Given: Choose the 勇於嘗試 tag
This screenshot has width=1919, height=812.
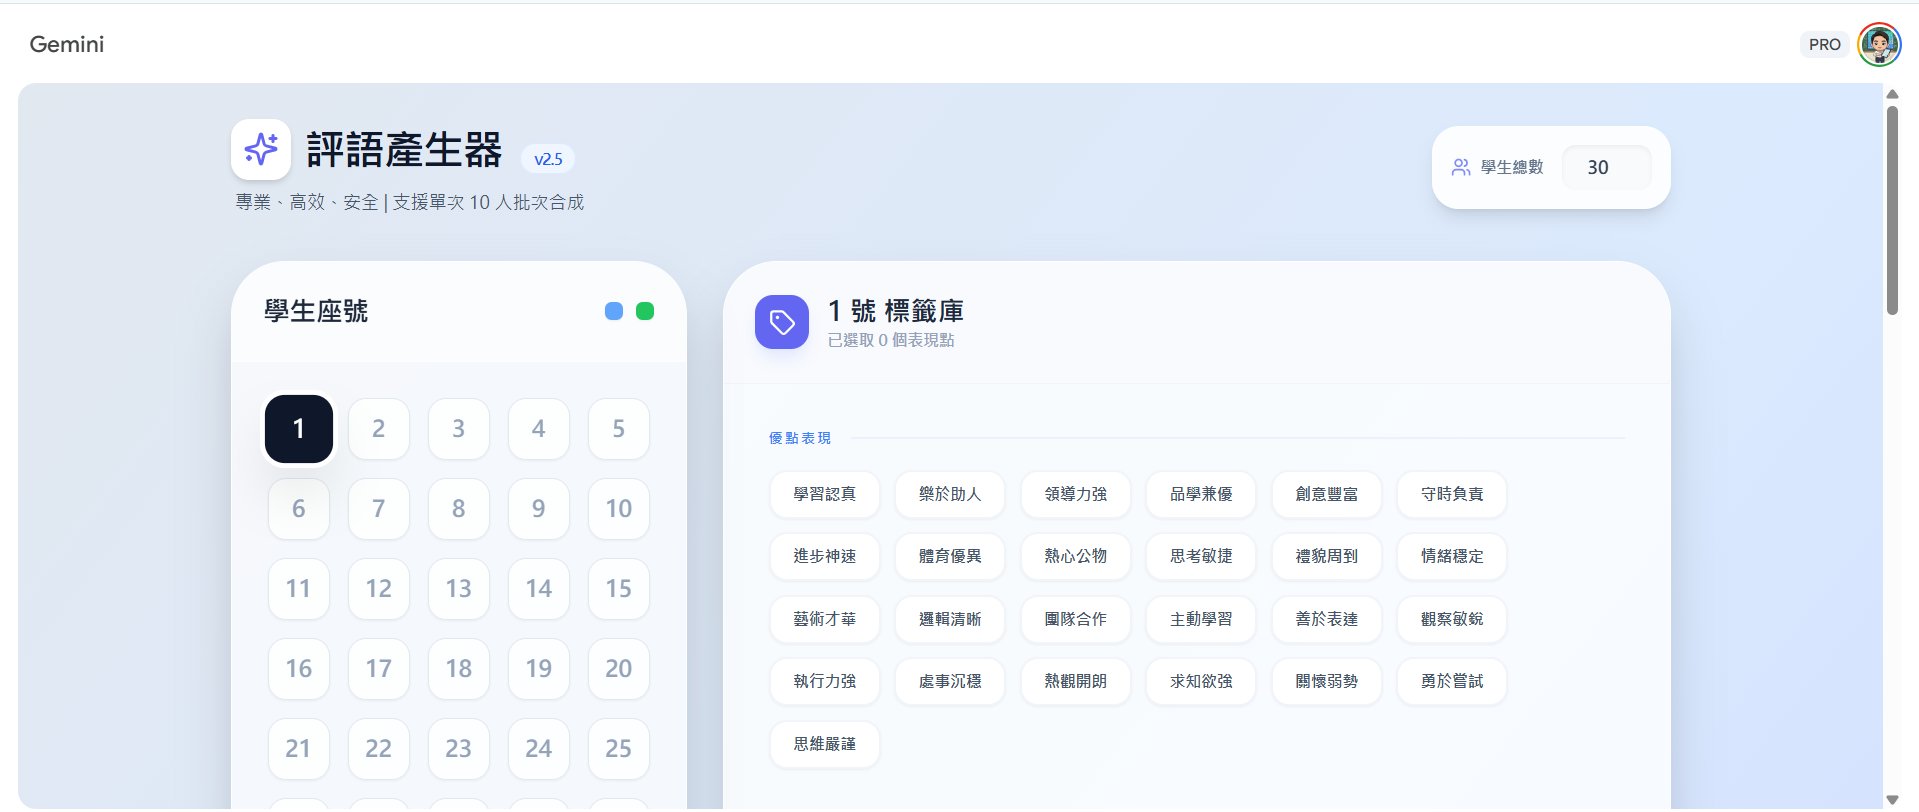Looking at the screenshot, I should (1452, 681).
